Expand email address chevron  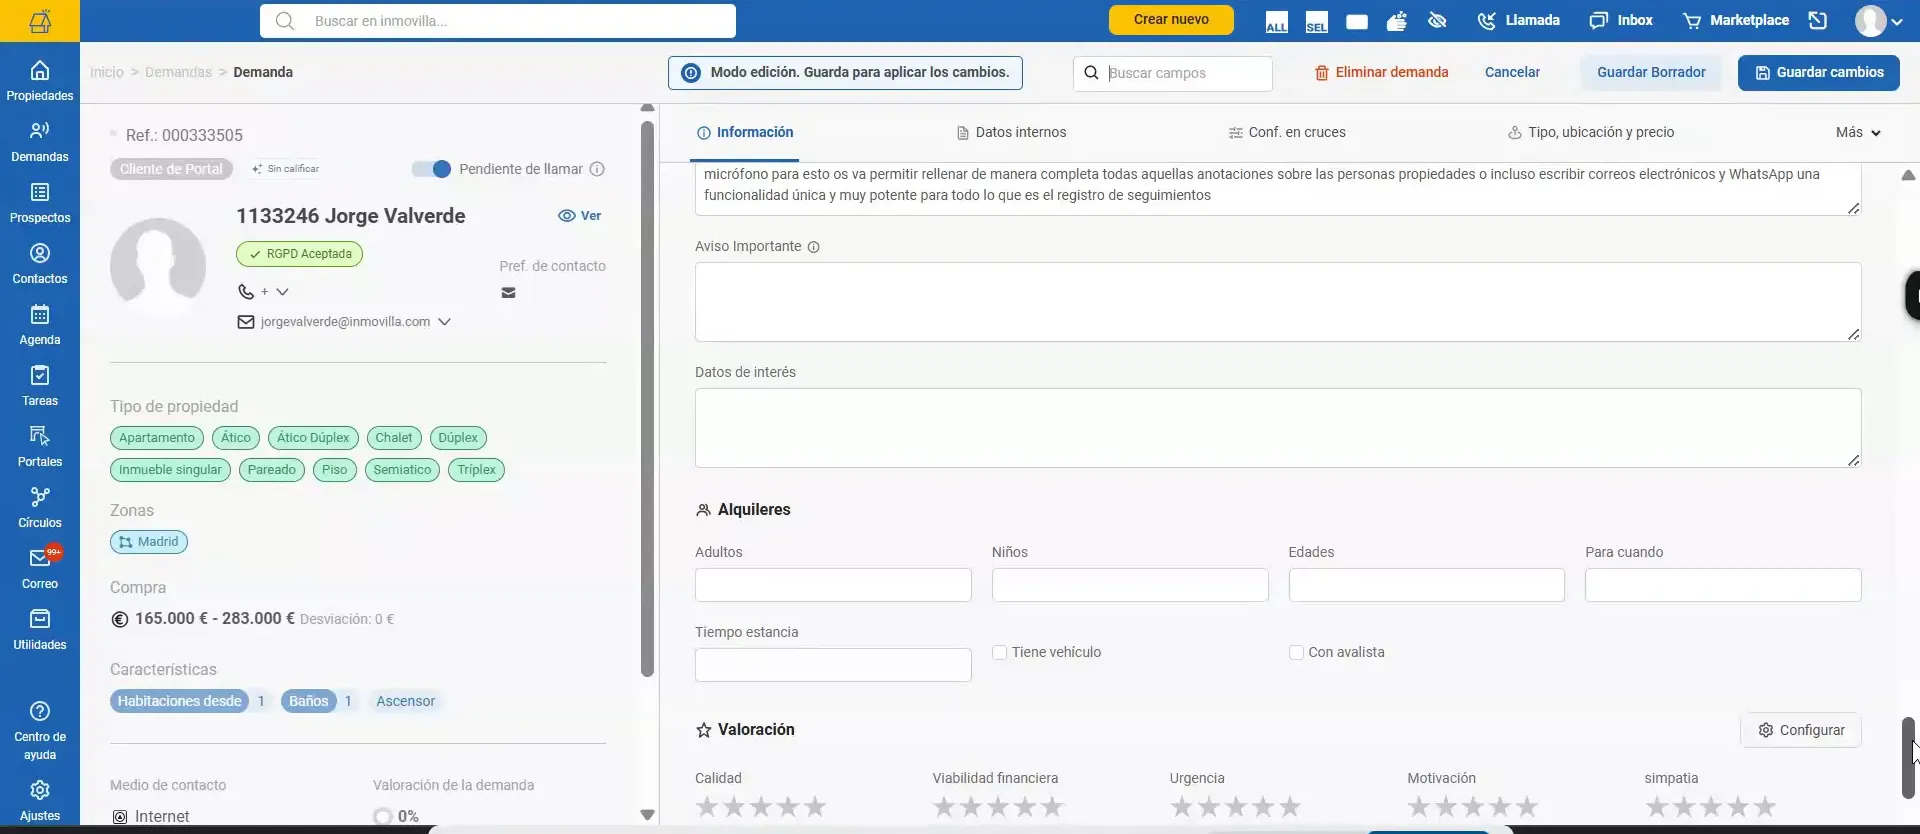pyautogui.click(x=444, y=322)
